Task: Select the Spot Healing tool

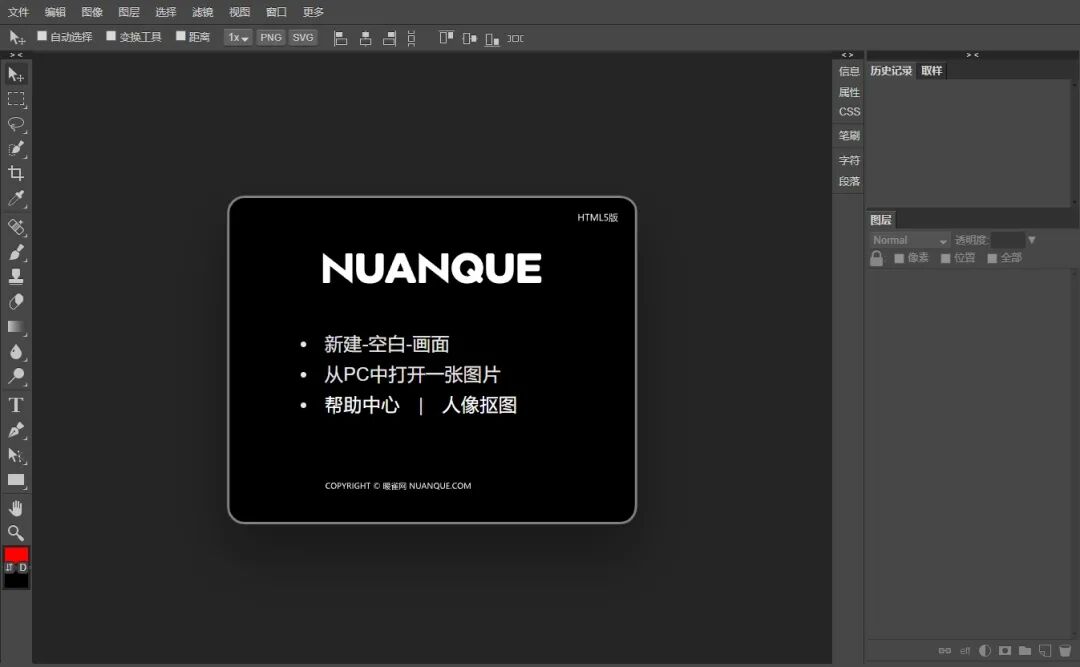Action: point(16,227)
